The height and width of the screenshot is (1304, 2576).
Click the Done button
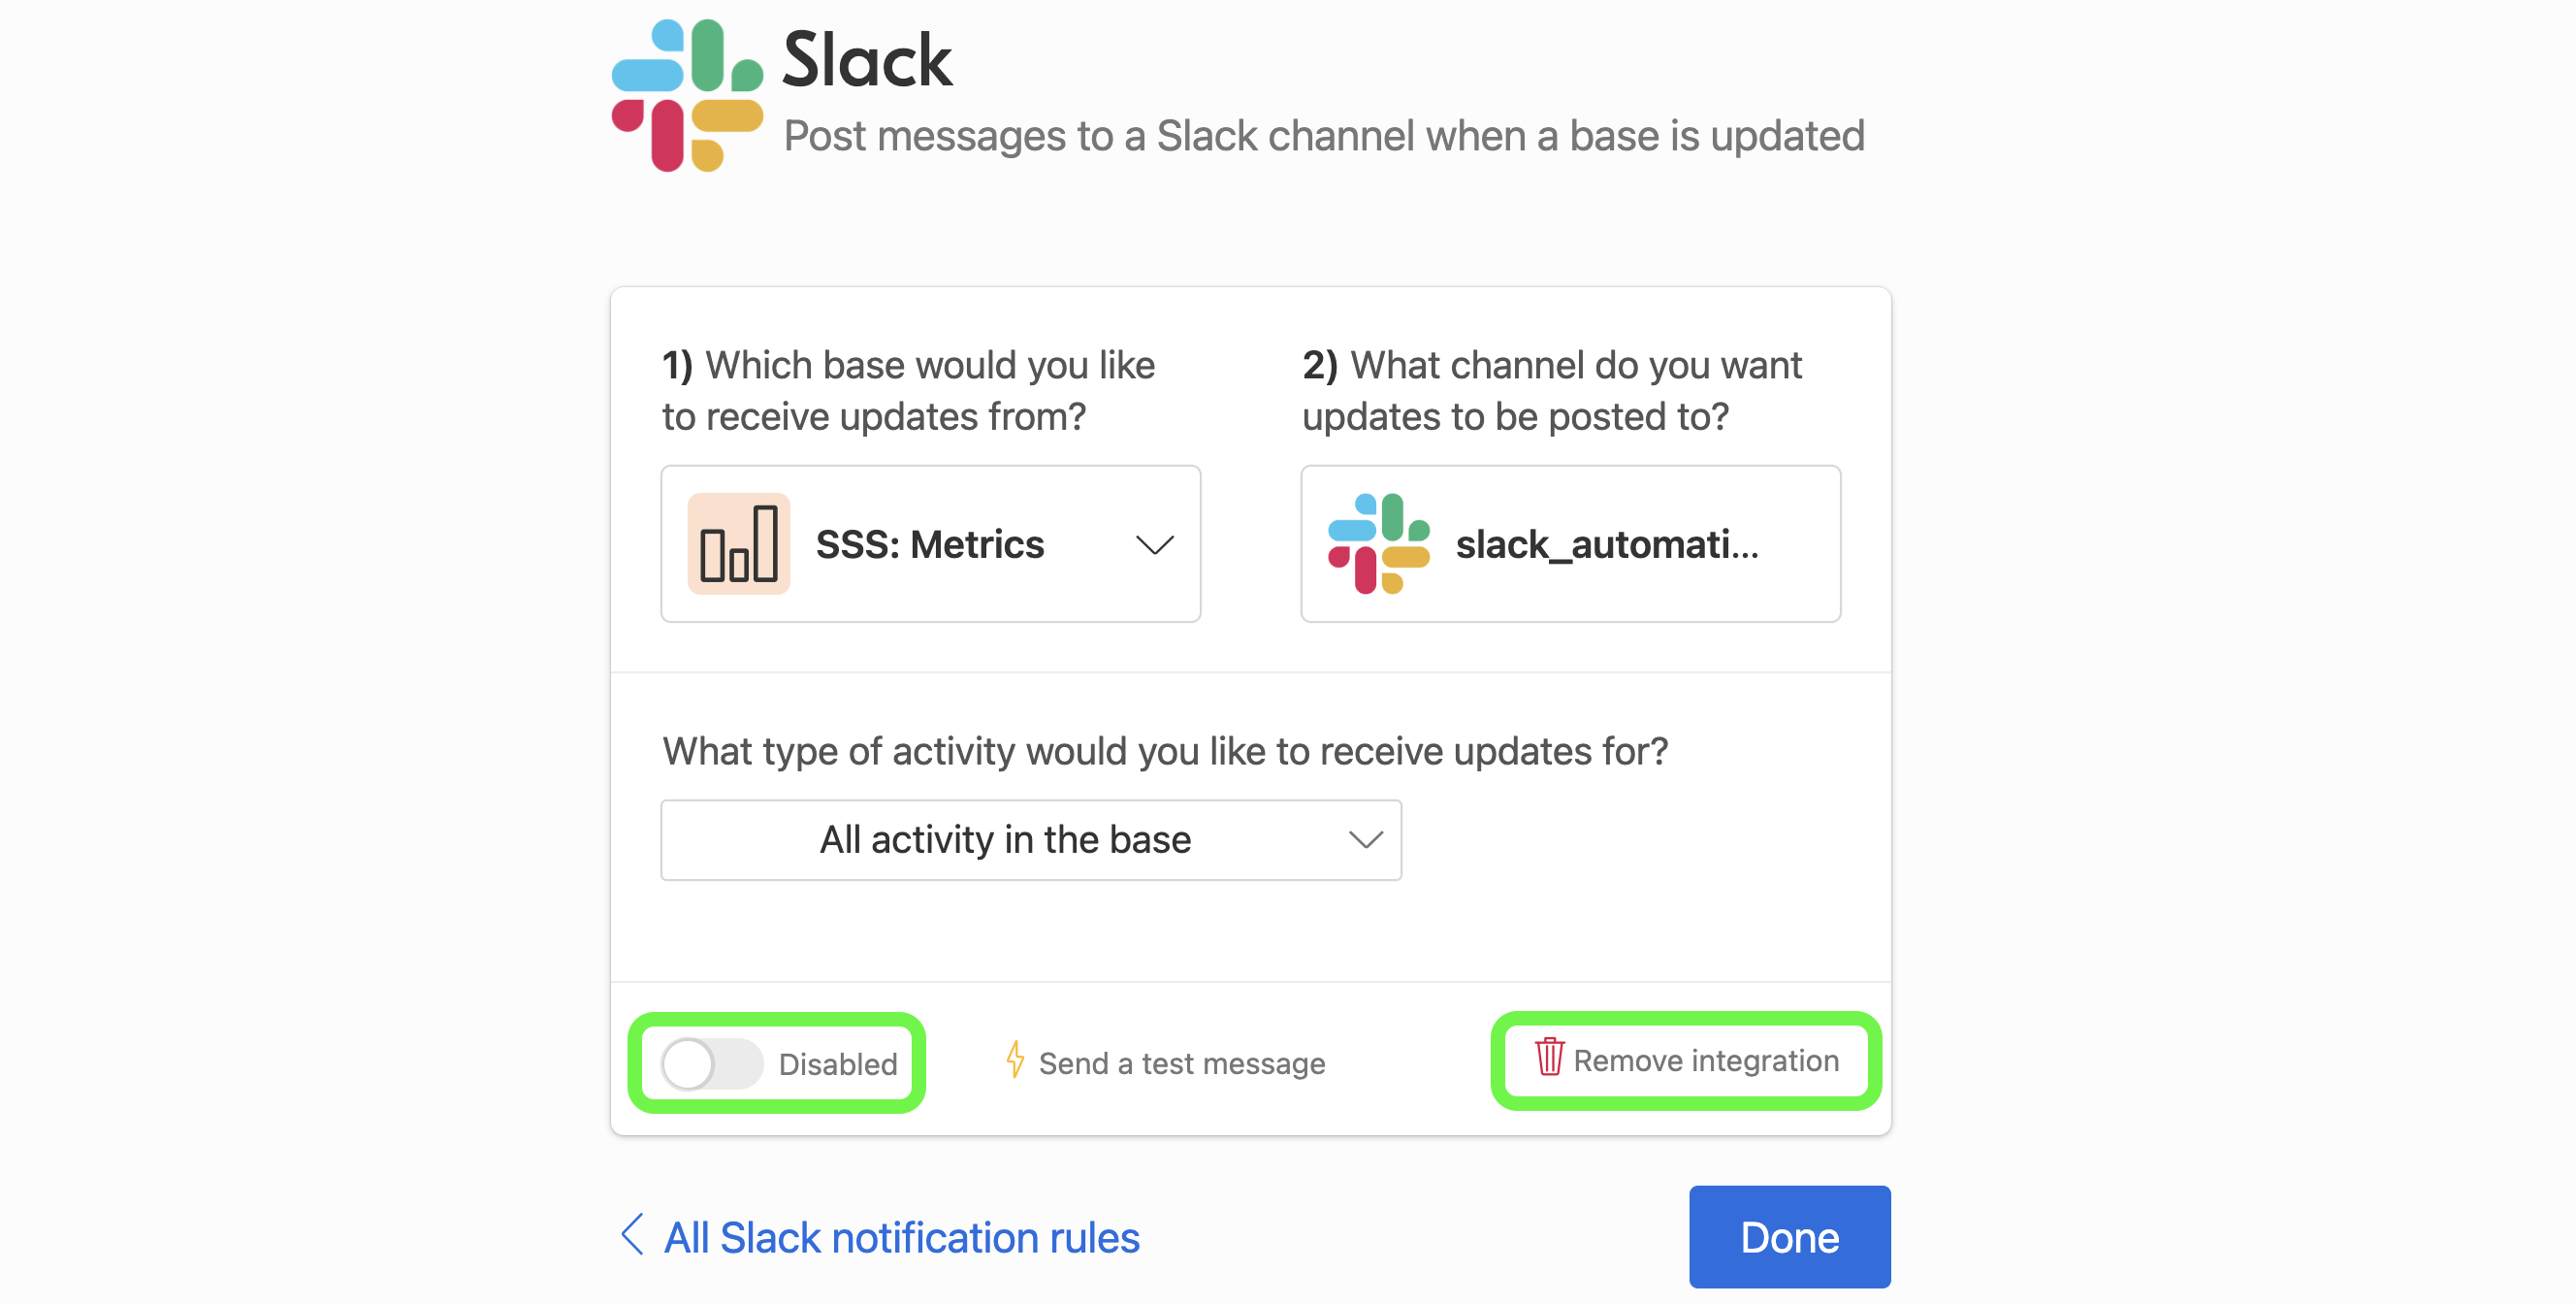(x=1789, y=1237)
